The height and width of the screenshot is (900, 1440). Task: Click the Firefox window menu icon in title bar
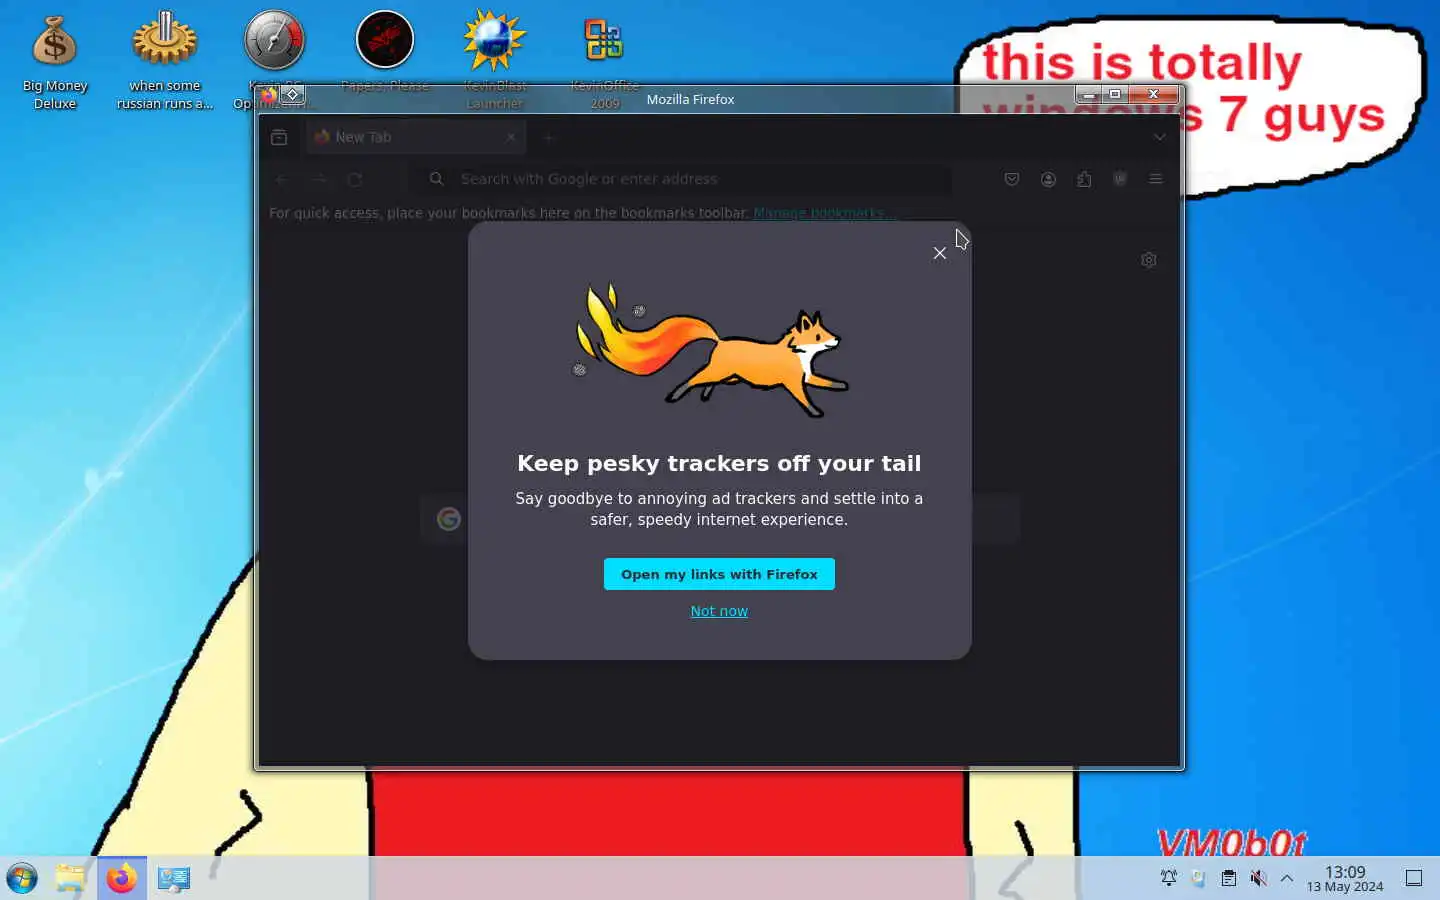pyautogui.click(x=269, y=95)
